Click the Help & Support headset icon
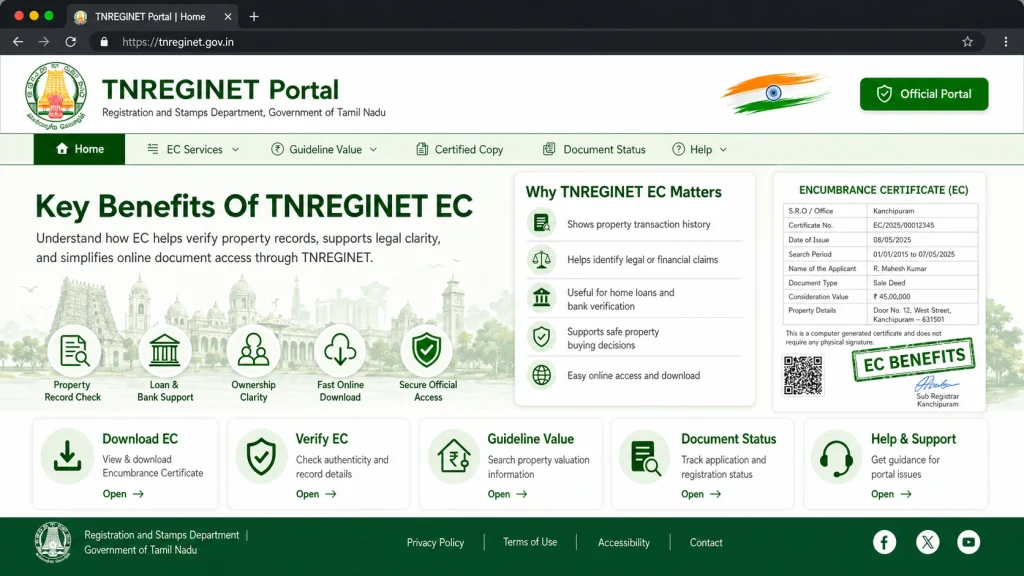This screenshot has height=576, width=1024. [x=836, y=456]
